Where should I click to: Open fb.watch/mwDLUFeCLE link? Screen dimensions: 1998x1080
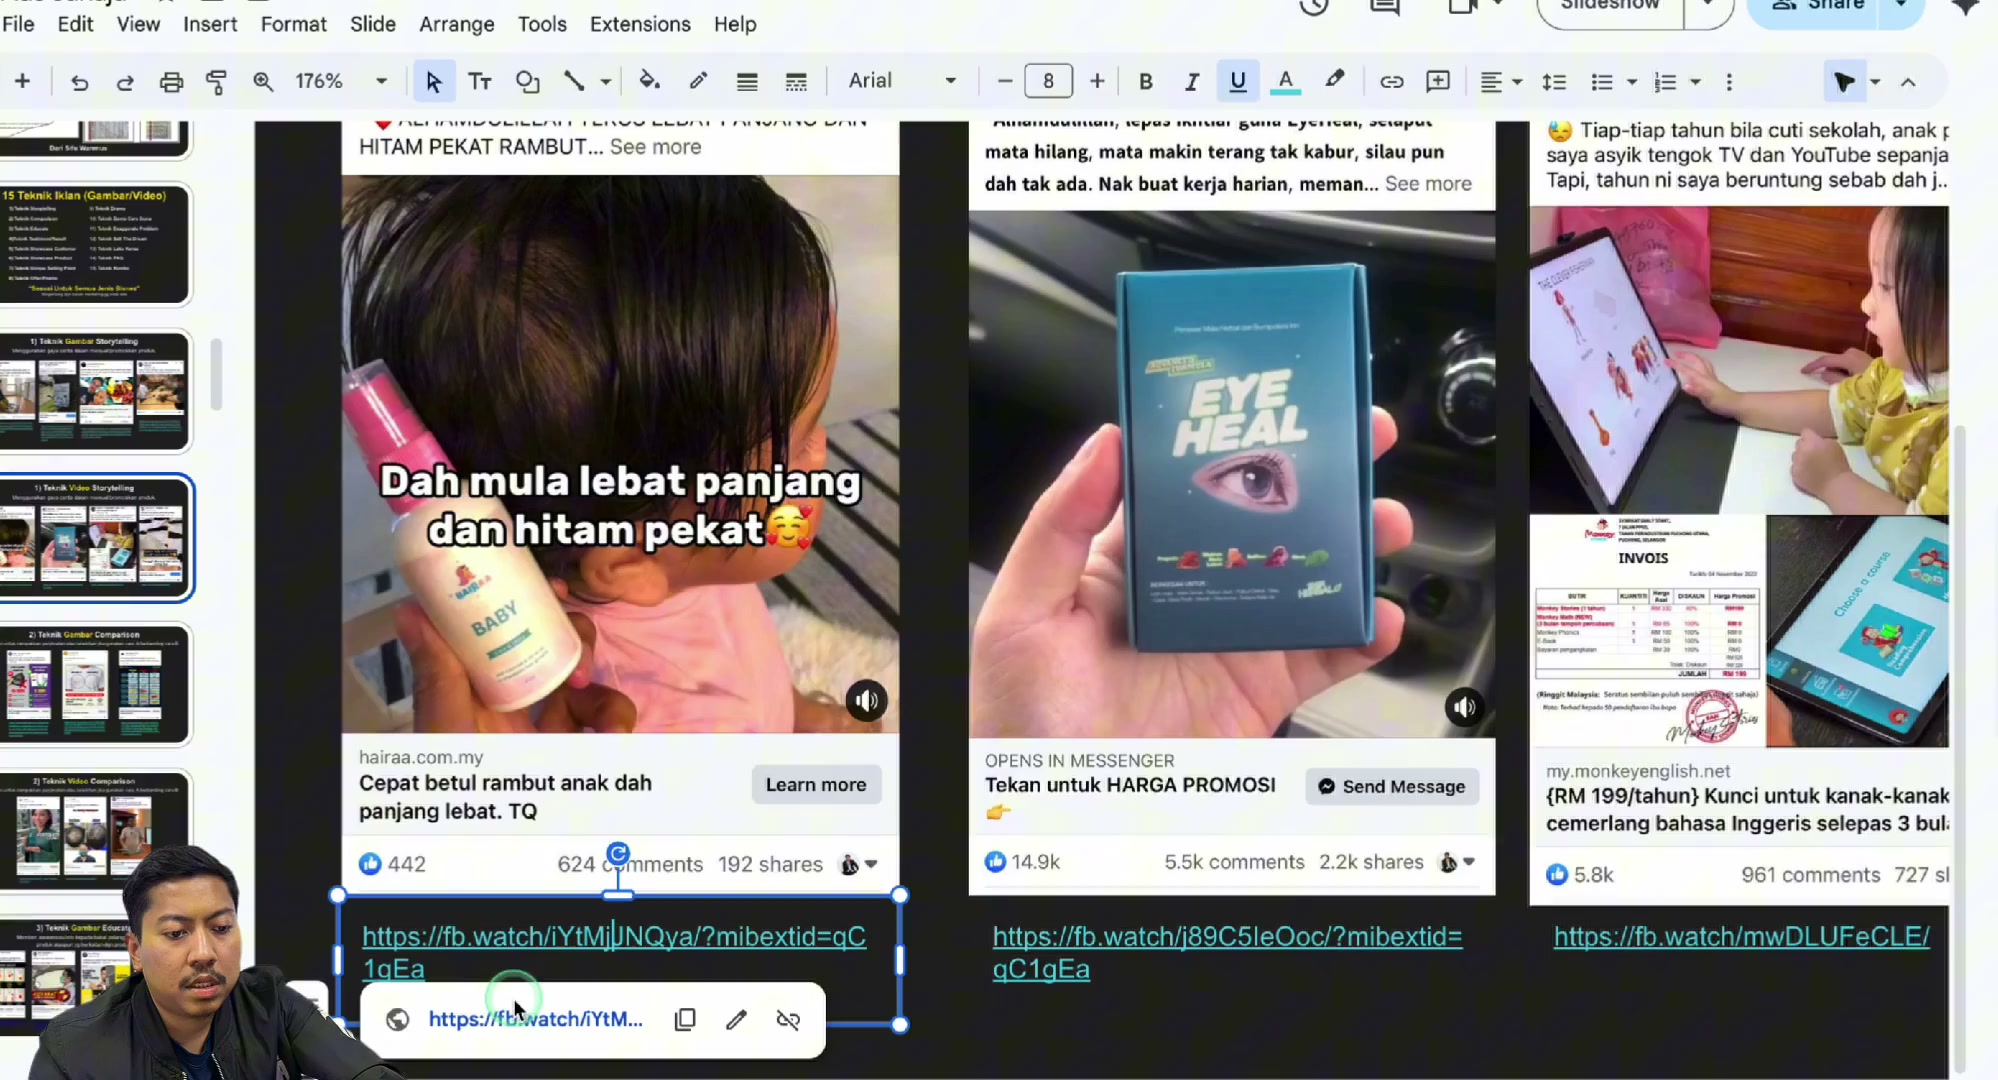click(1741, 937)
